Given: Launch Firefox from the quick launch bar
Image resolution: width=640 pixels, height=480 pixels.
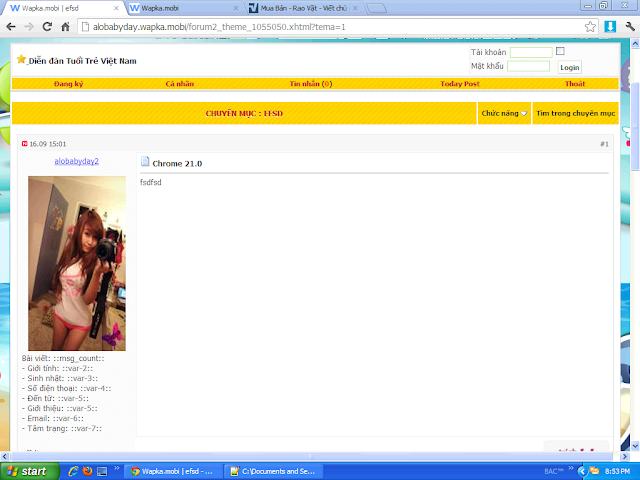Looking at the screenshot, I should [88, 470].
